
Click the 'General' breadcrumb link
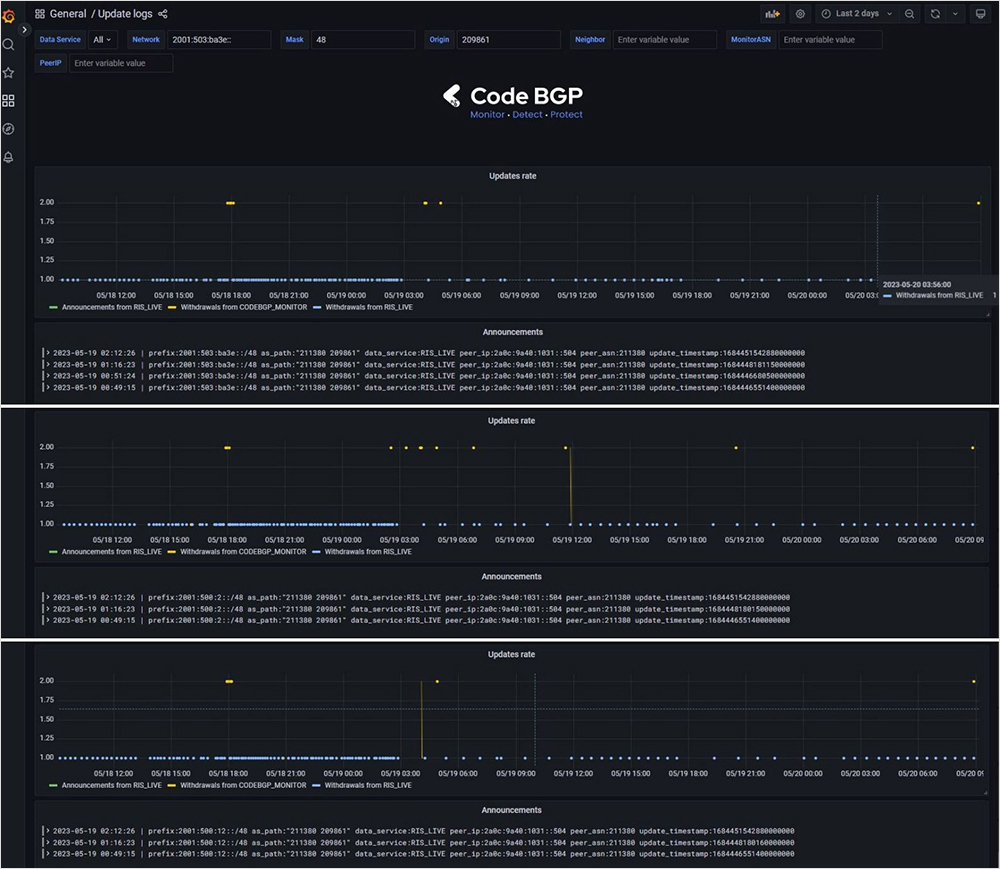point(68,14)
